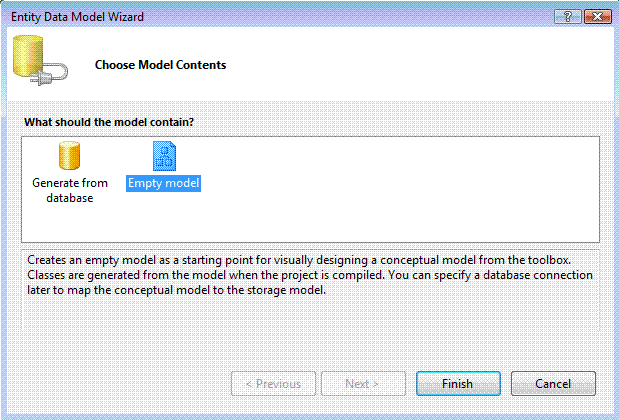This screenshot has height=420, width=619.
Task: Click the Cancel button
Action: [553, 383]
